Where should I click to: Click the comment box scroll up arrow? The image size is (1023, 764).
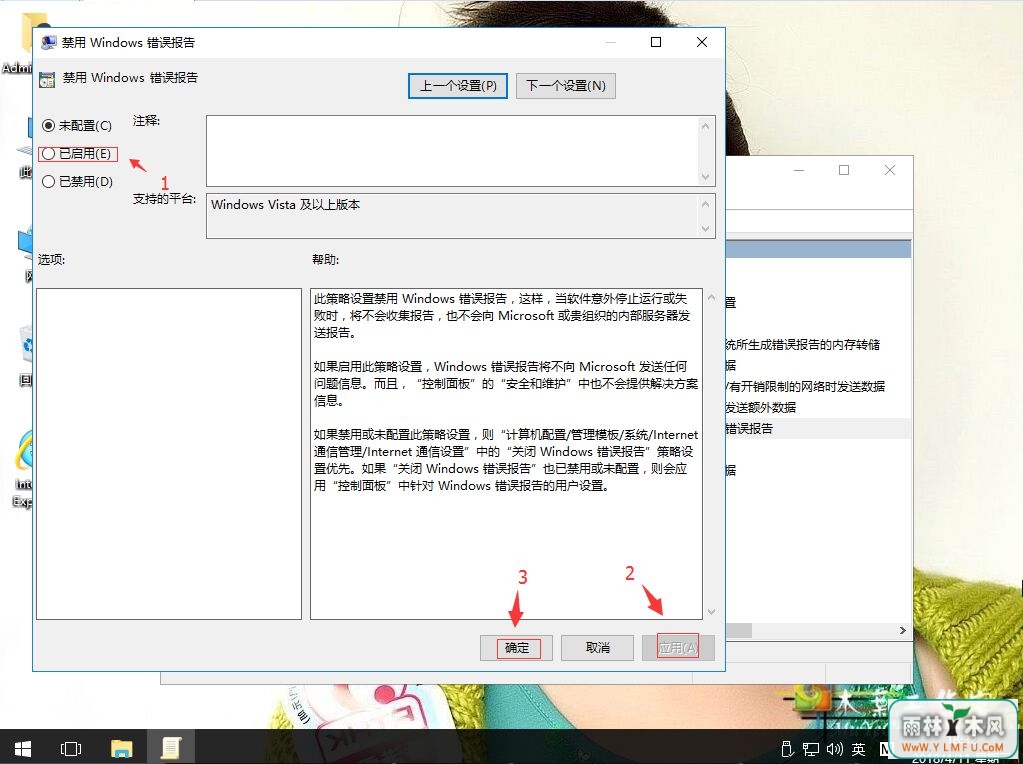pyautogui.click(x=705, y=126)
